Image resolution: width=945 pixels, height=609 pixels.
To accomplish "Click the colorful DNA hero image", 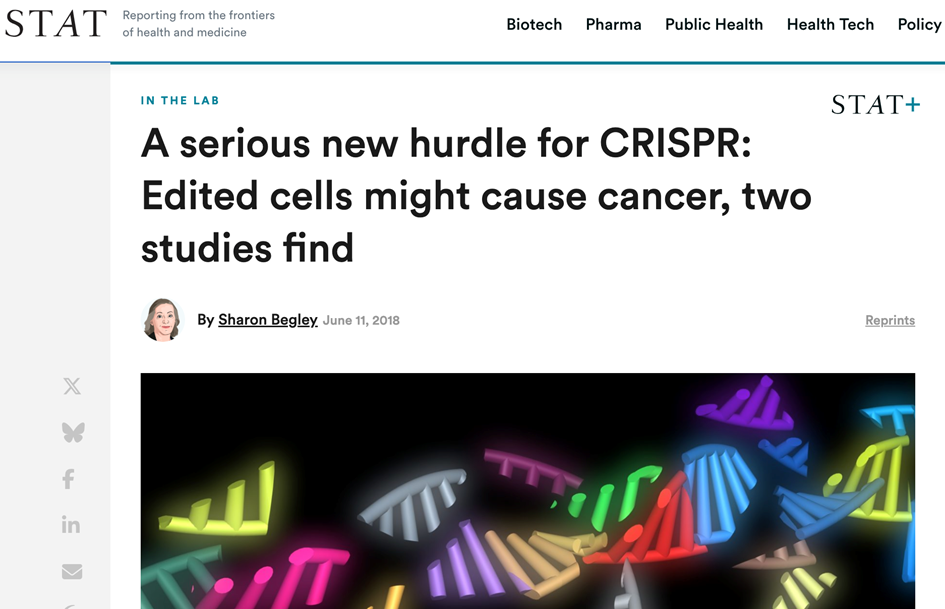I will coord(527,490).
